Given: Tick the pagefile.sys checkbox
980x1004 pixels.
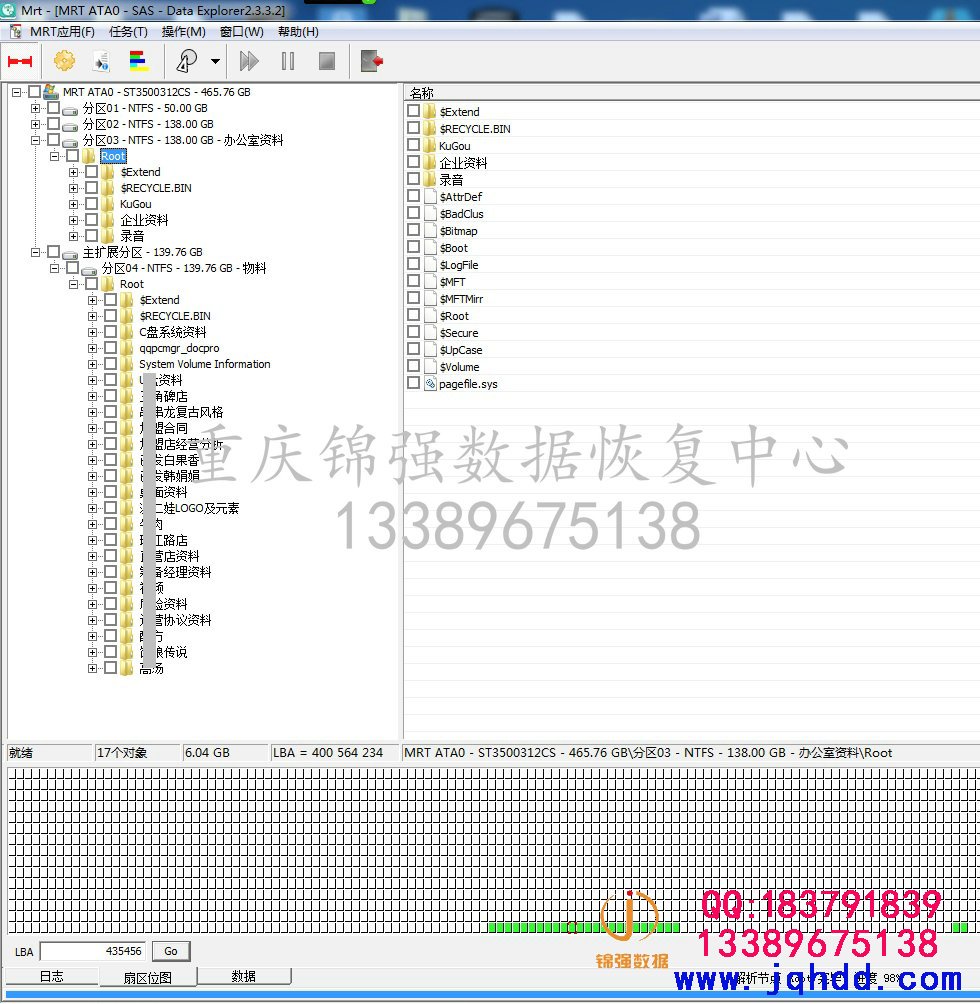Looking at the screenshot, I should coord(414,383).
